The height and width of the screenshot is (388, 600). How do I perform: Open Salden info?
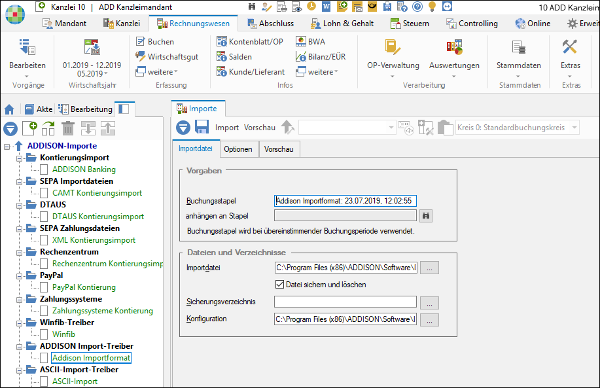point(234,57)
